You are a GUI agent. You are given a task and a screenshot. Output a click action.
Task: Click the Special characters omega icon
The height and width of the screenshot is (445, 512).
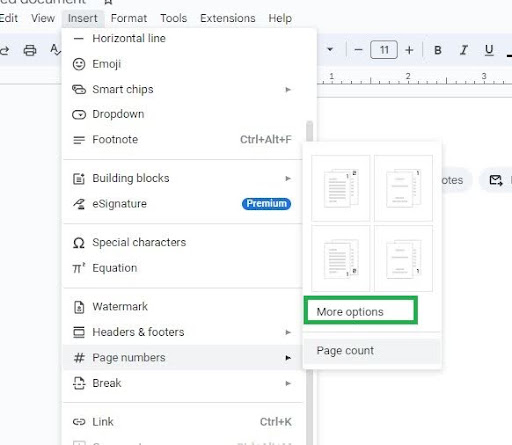[x=79, y=243]
